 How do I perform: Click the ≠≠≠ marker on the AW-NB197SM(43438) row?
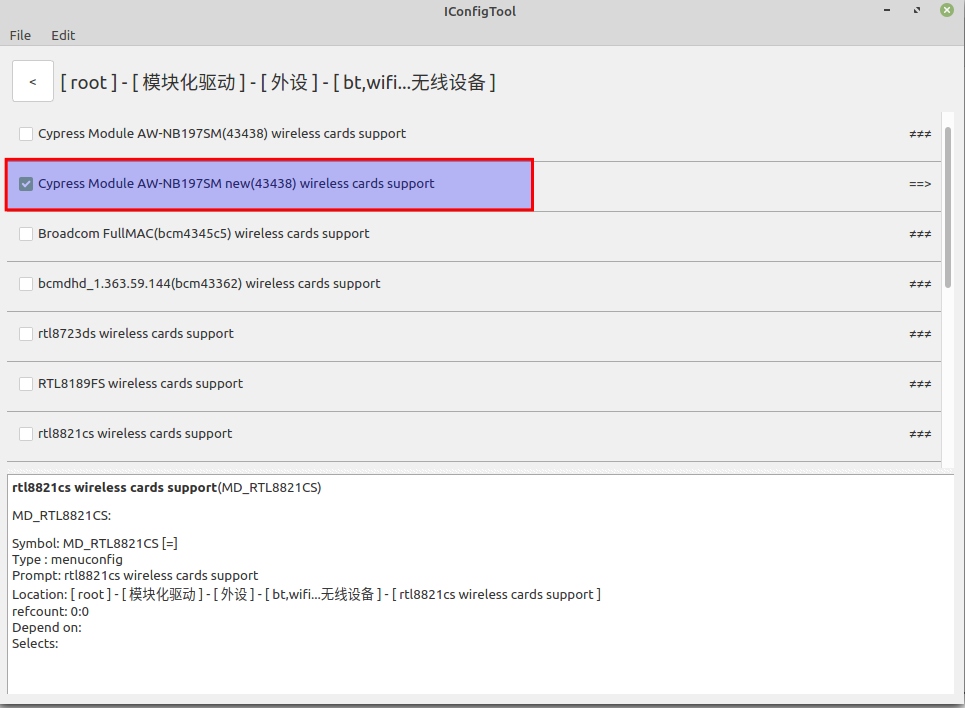tap(920, 134)
